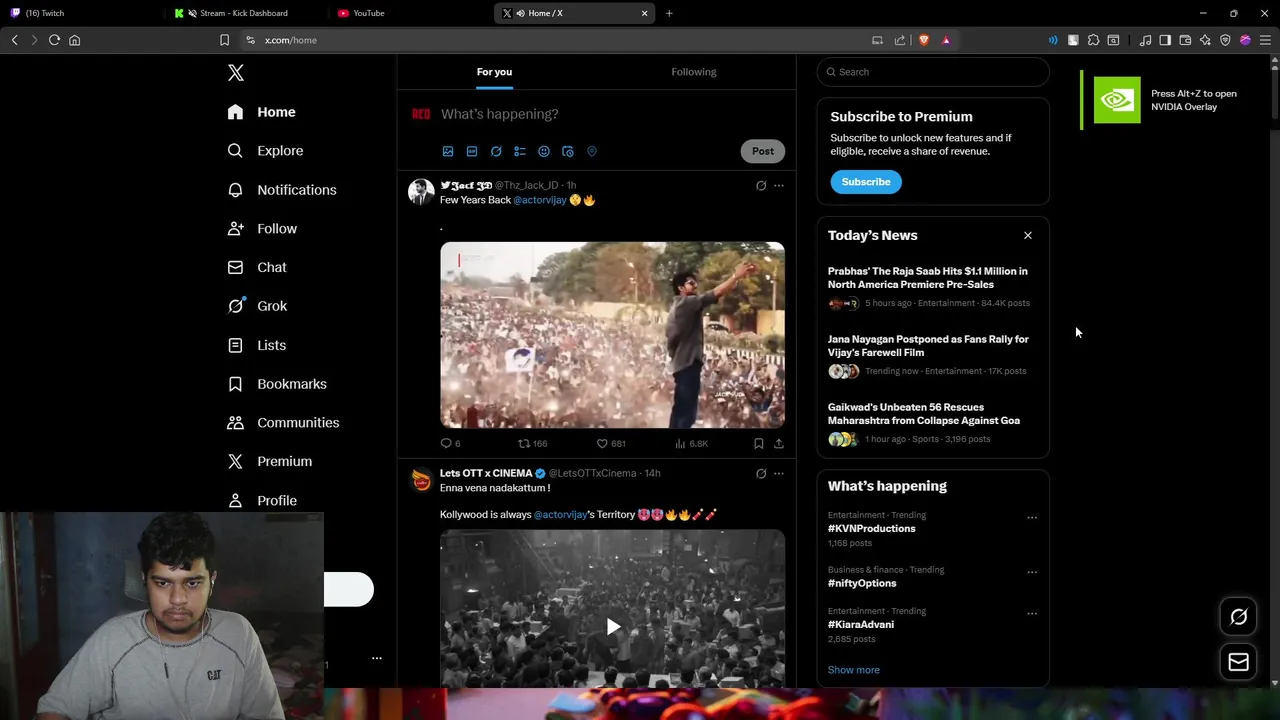Close the Today's News panel
Viewport: 1280px width, 720px height.
(x=1027, y=235)
